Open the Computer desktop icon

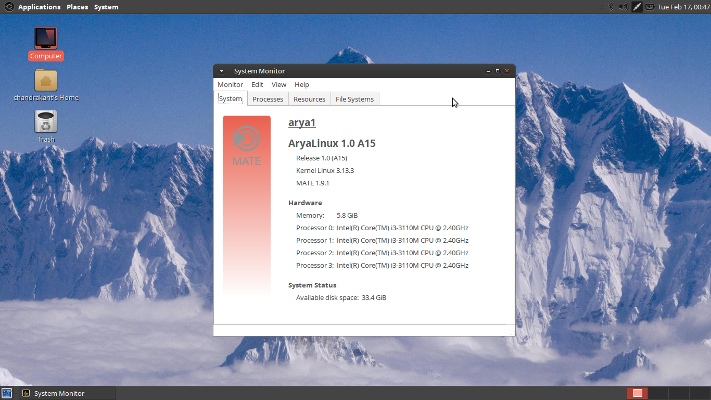(45, 39)
